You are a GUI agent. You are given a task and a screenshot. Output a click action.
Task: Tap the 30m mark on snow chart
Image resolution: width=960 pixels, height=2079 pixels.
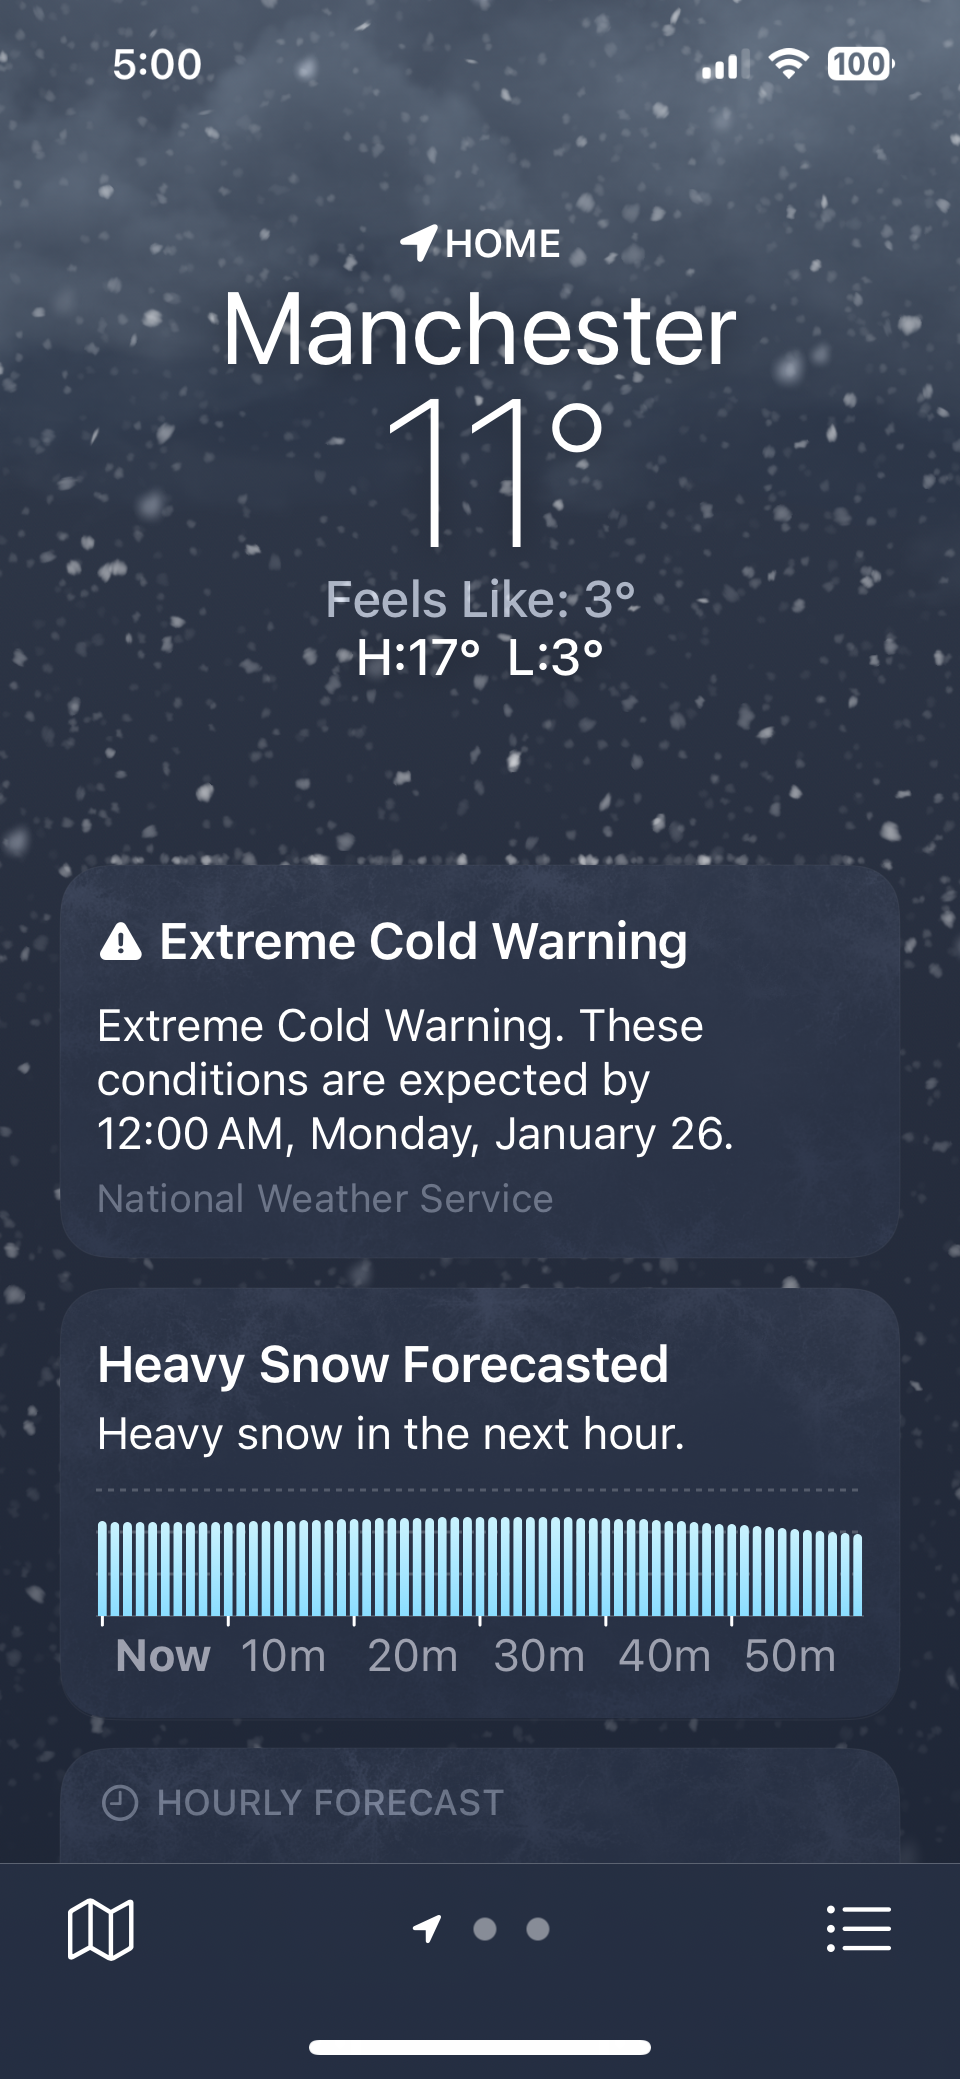point(538,1656)
